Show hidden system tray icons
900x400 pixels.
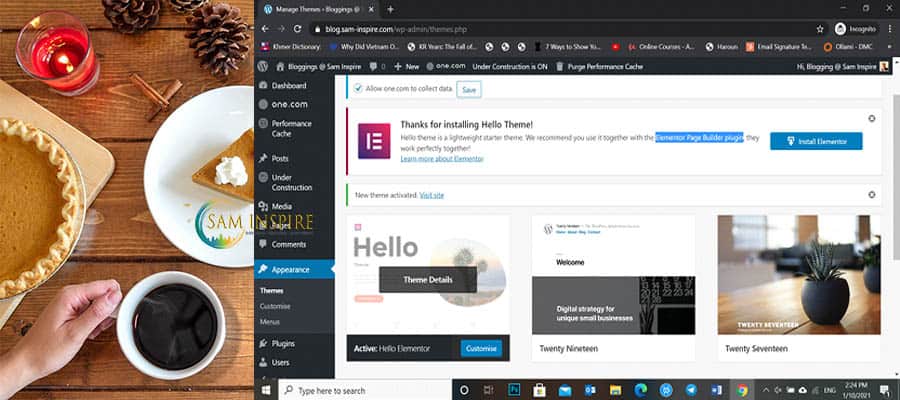[766, 390]
